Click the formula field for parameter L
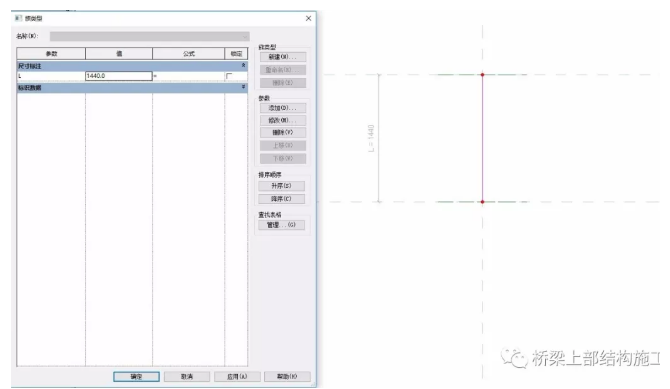Viewport: 670px width, 389px height. [188, 76]
